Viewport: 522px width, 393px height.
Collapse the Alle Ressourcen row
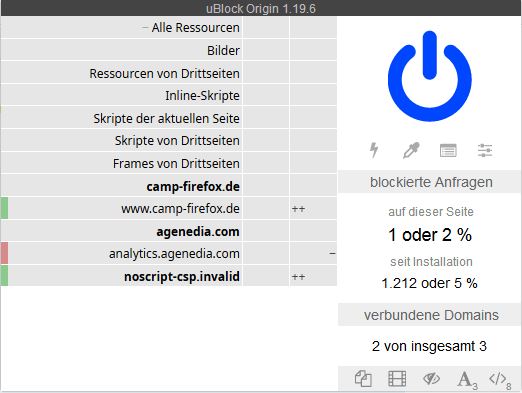122,28
